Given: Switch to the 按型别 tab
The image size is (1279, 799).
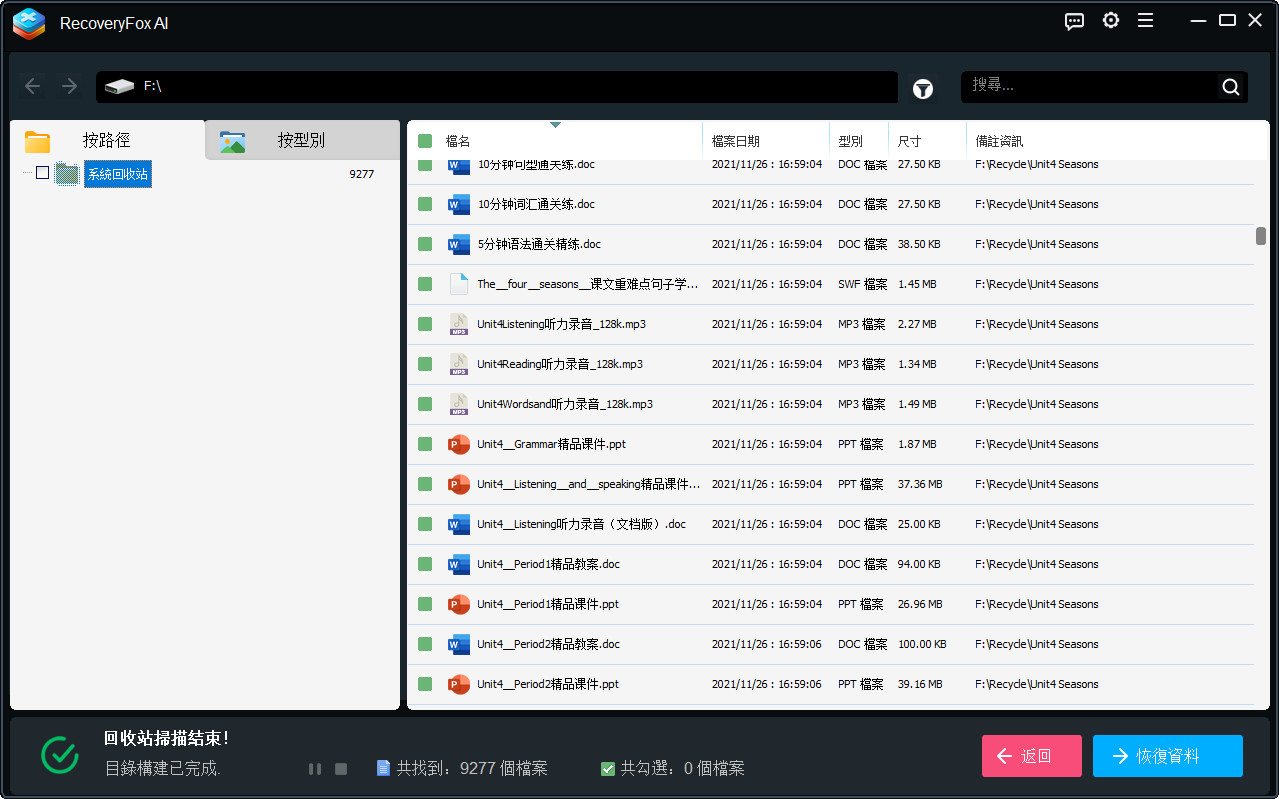Looking at the screenshot, I should pyautogui.click(x=302, y=140).
